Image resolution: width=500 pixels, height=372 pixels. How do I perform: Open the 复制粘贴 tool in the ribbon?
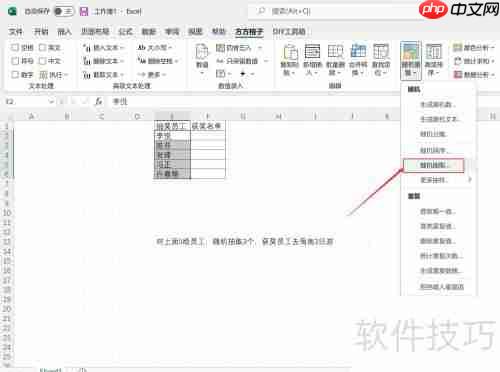coord(290,60)
